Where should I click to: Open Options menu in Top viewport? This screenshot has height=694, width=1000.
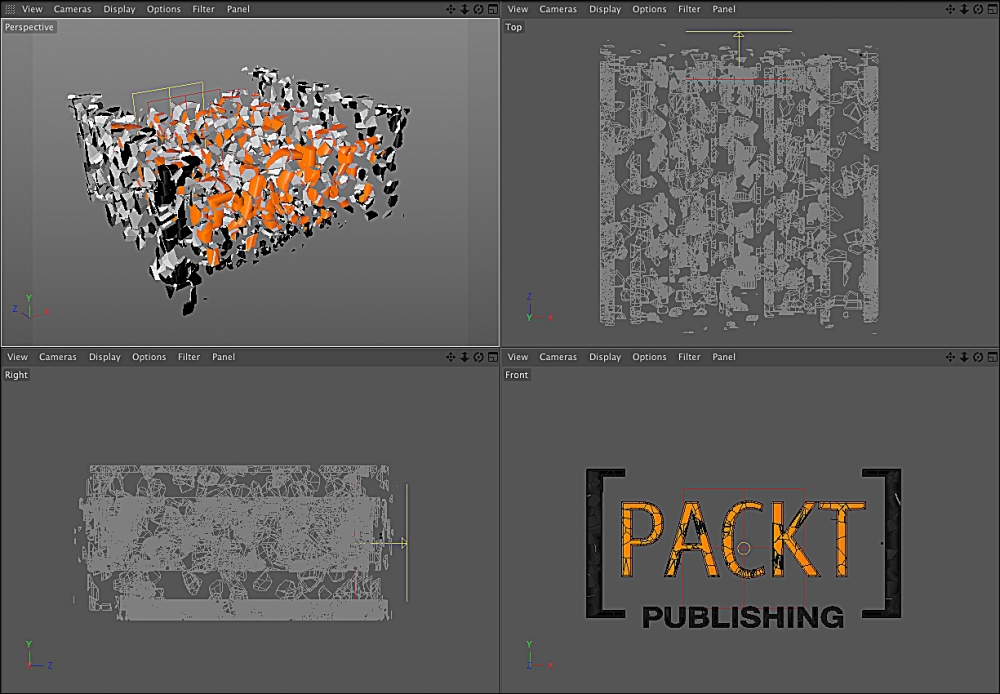click(649, 9)
